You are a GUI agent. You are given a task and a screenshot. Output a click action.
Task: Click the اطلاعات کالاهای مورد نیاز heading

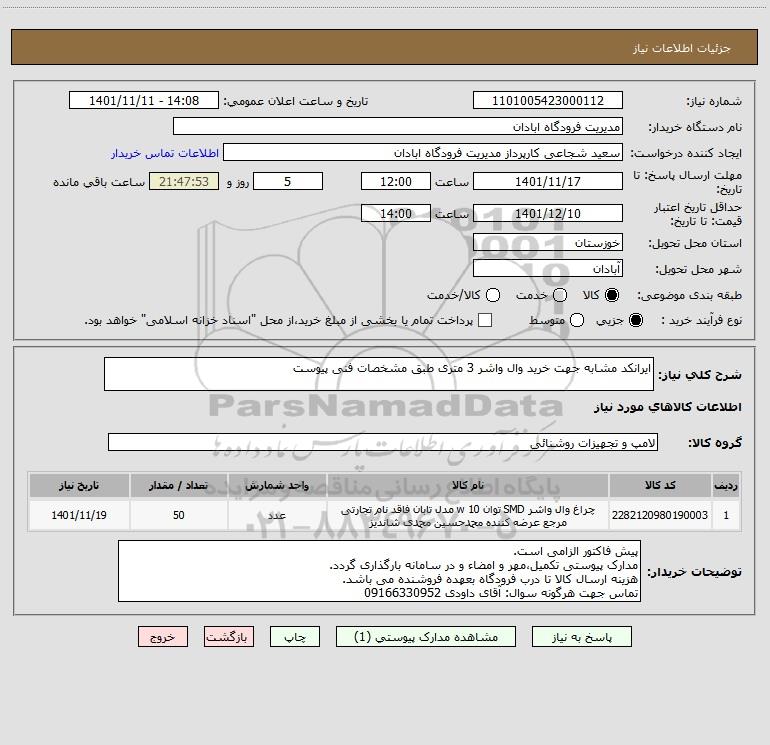click(x=668, y=407)
